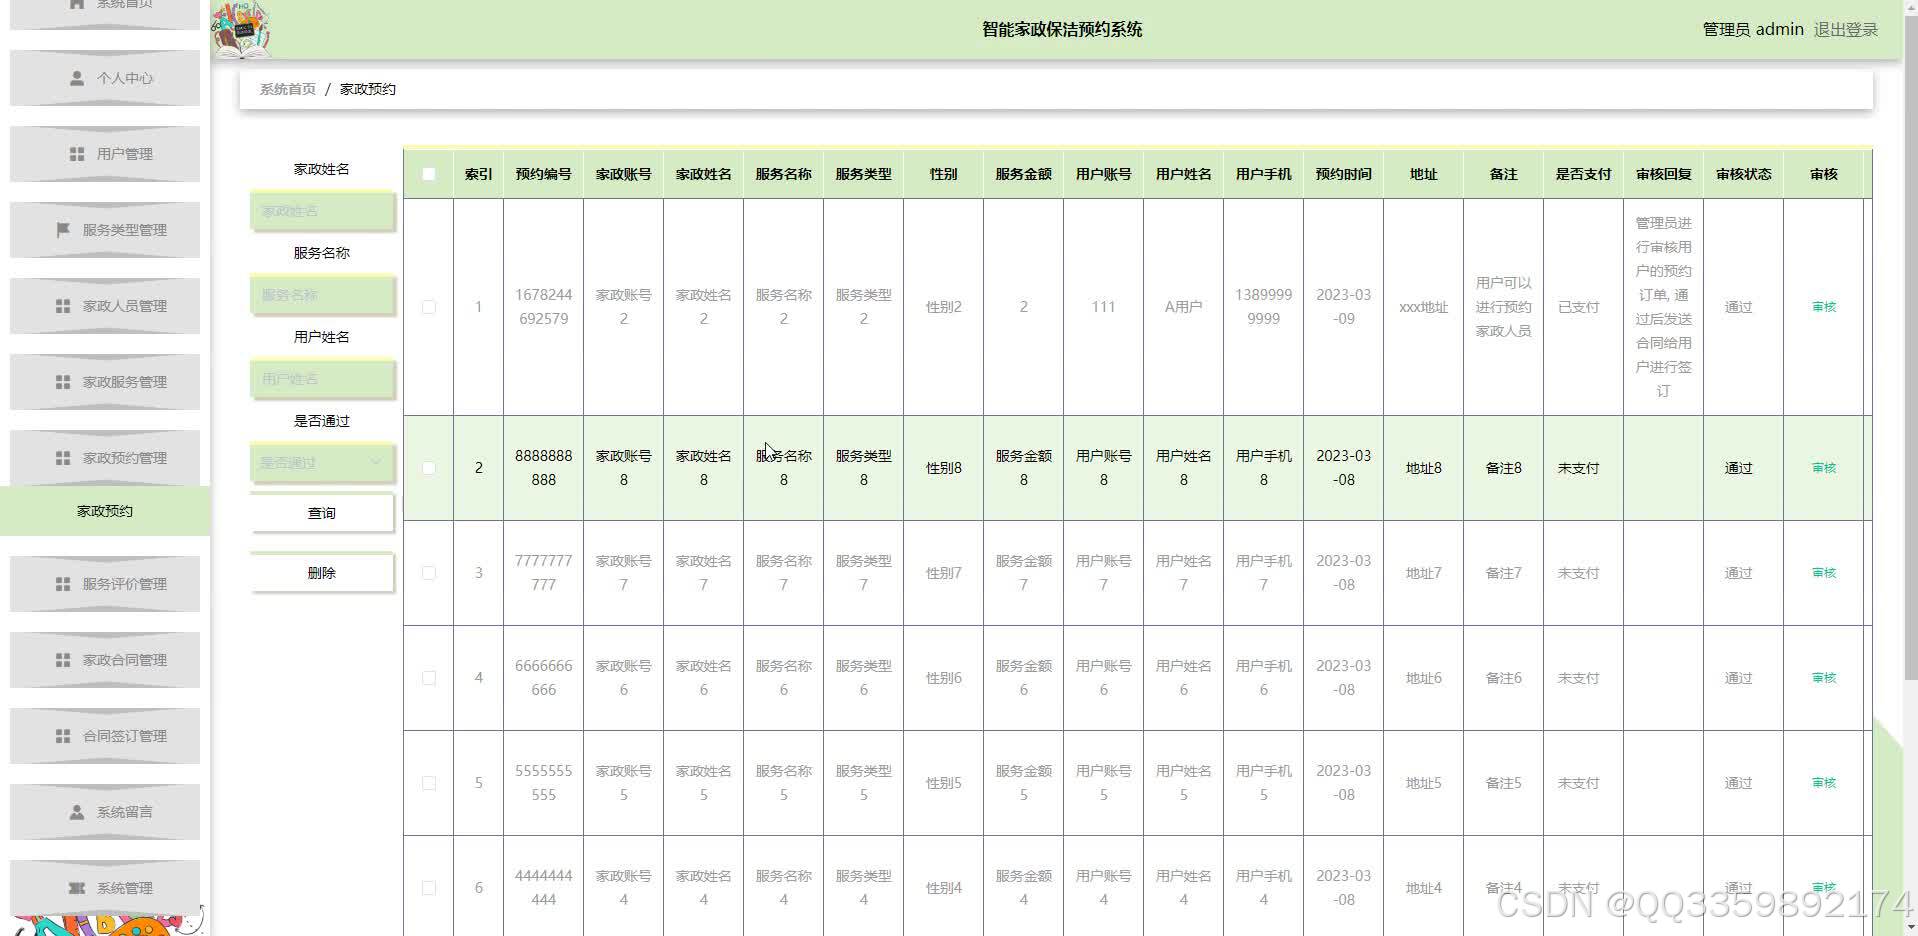The image size is (1918, 936).
Task: Click the grid icon beside 合同签订管理
Action: click(x=63, y=736)
